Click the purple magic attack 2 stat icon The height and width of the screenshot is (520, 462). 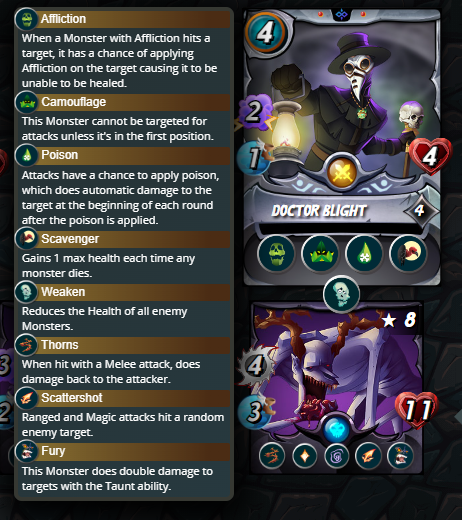255,112
